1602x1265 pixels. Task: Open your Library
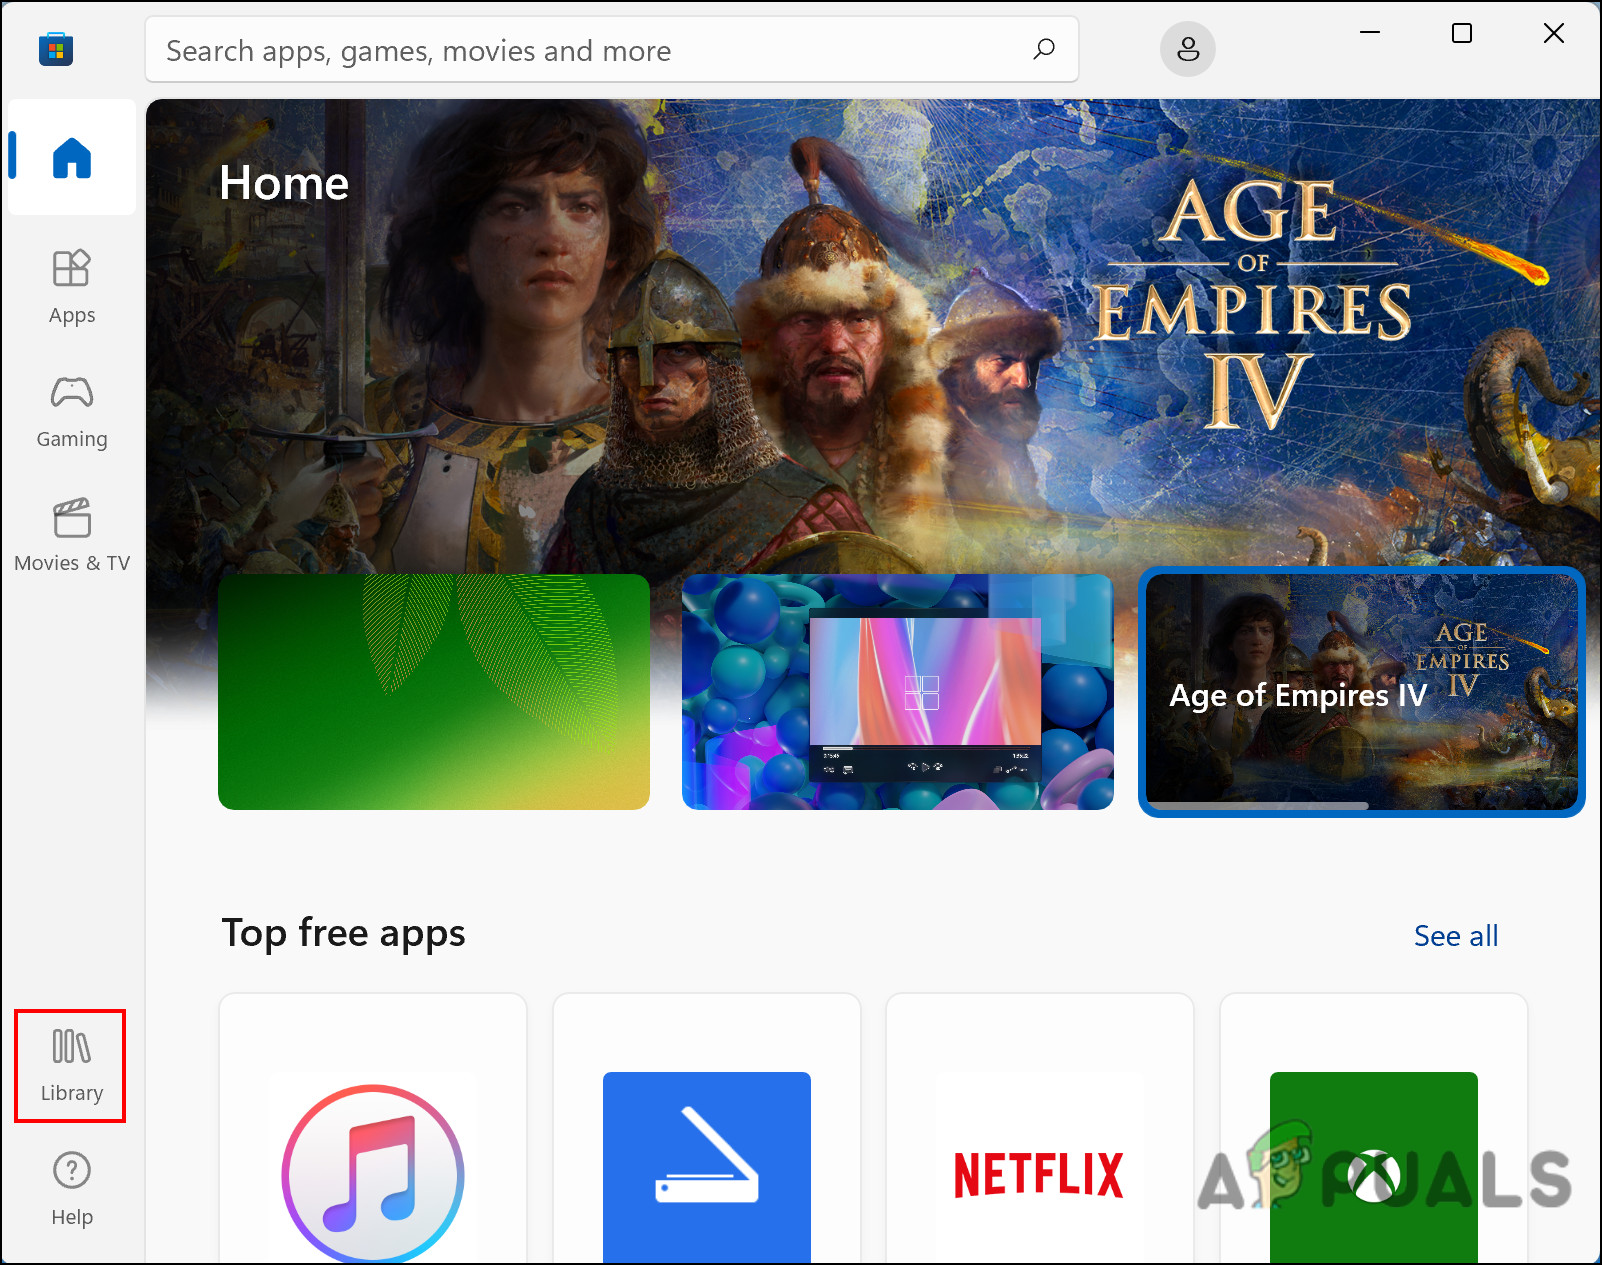pyautogui.click(x=69, y=1065)
